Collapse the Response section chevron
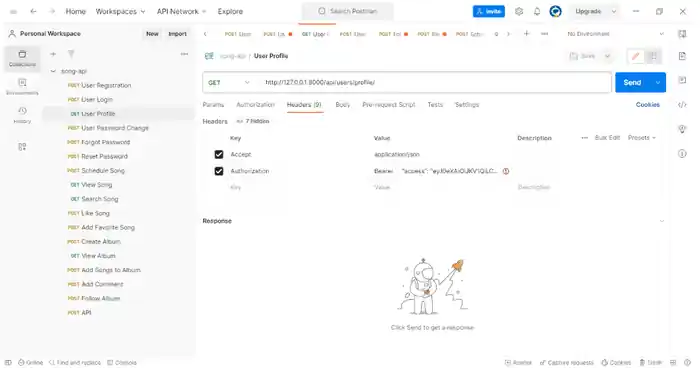700x368 pixels. click(x=662, y=221)
